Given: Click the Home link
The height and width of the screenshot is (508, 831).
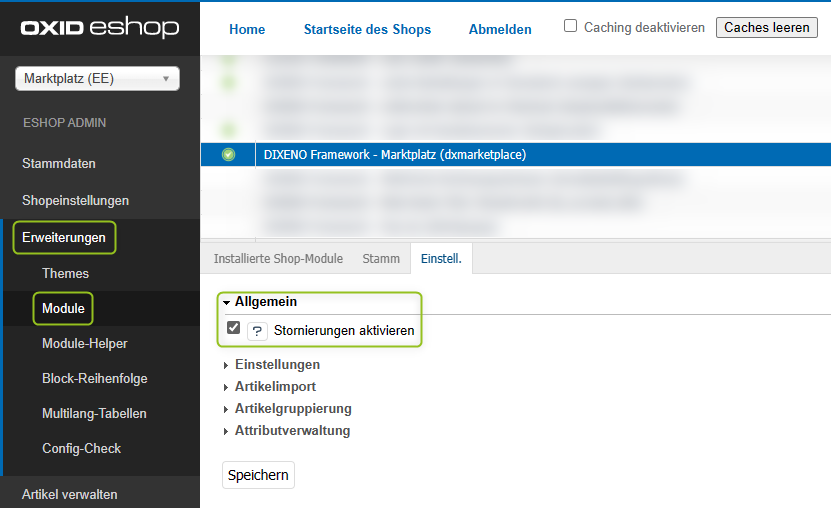Looking at the screenshot, I should coord(247,29).
